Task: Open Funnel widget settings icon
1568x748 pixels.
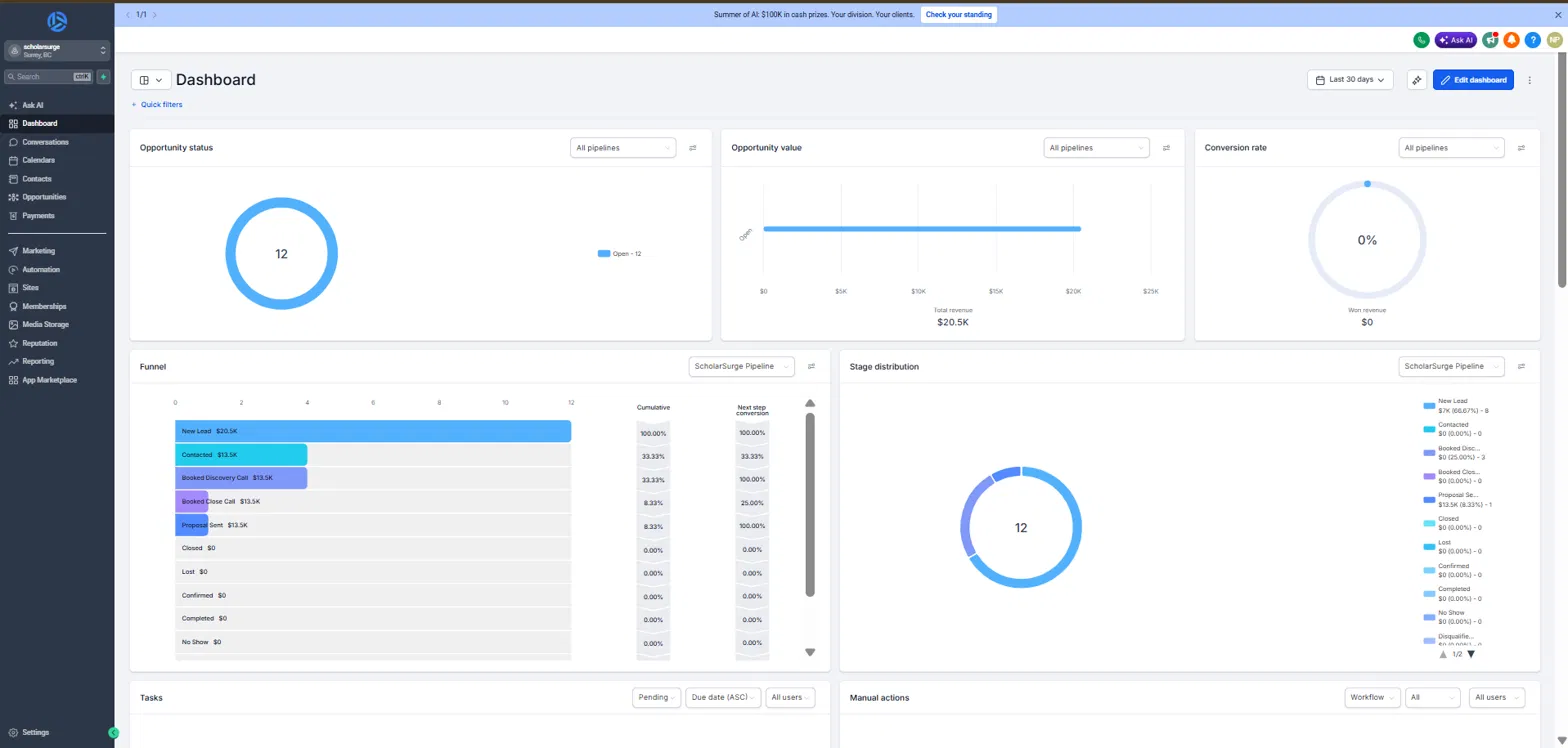Action: coord(811,367)
